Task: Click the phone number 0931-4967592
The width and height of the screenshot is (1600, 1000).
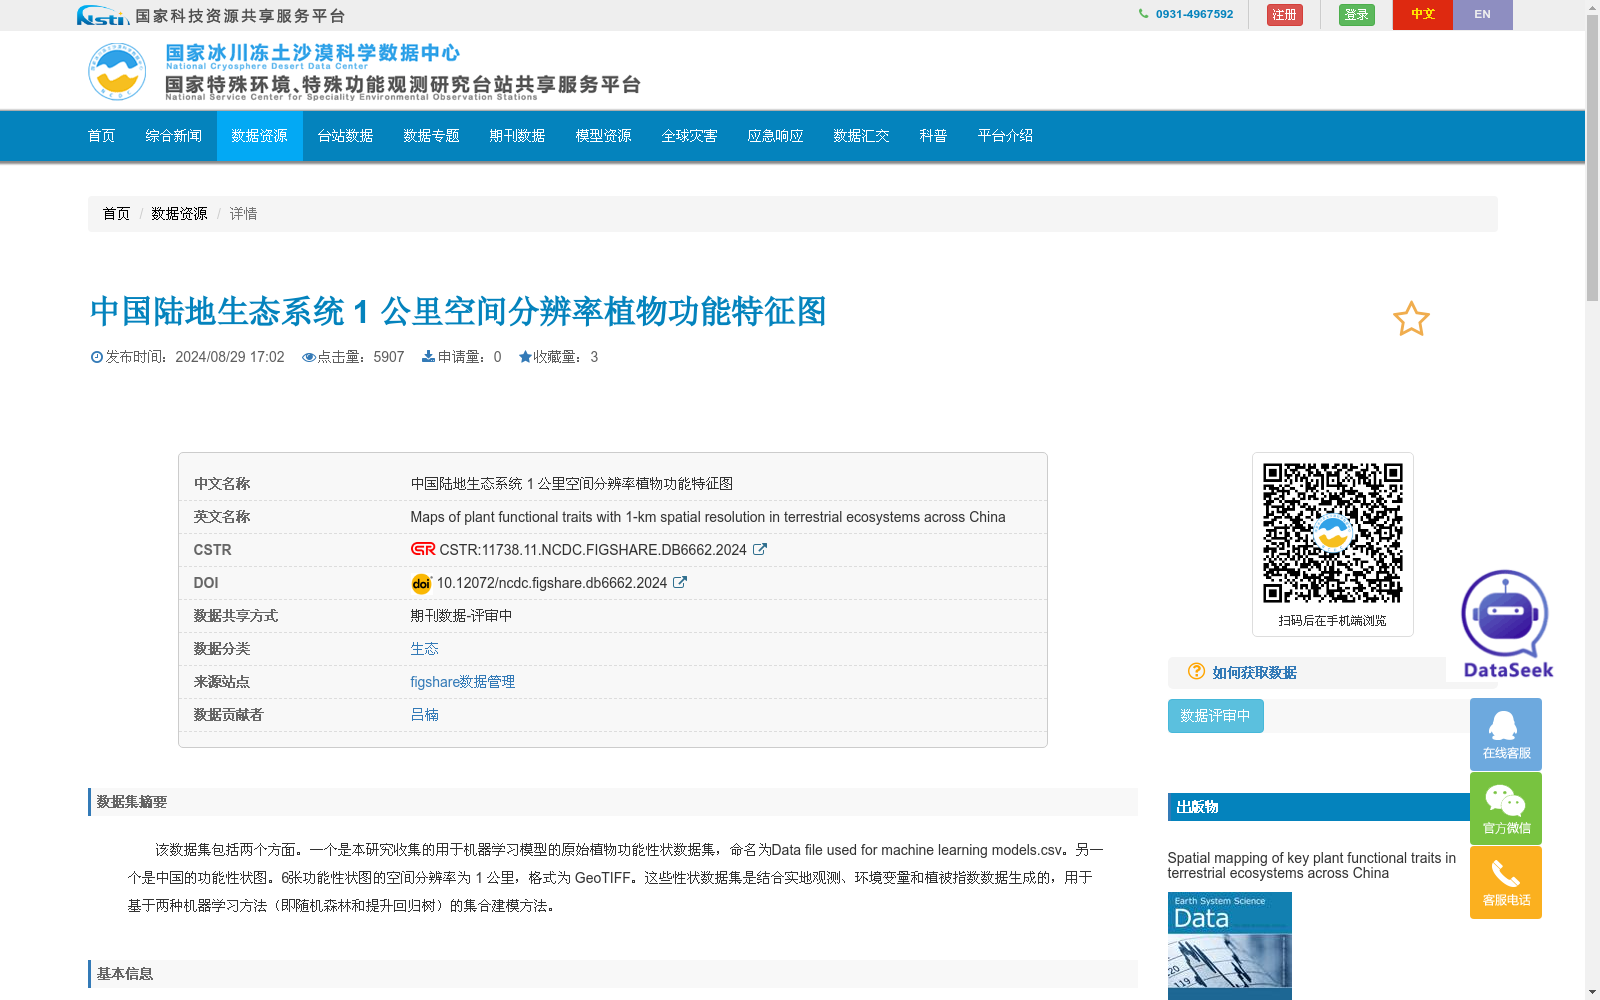Action: tap(1195, 15)
